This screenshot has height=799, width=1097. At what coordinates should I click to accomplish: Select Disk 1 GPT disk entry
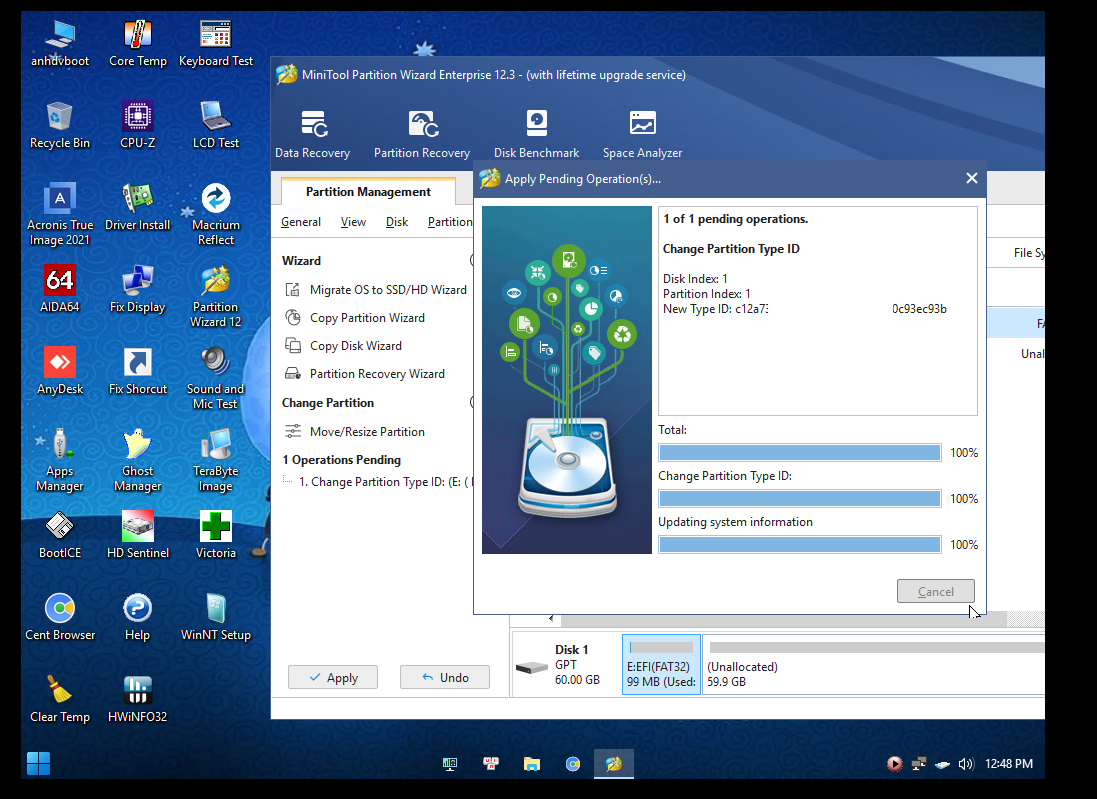pyautogui.click(x=567, y=664)
